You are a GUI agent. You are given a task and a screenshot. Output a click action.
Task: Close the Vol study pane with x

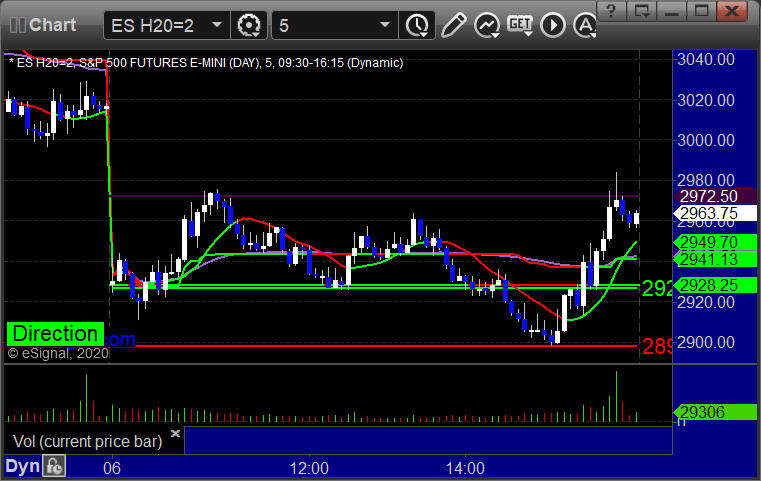[x=176, y=433]
